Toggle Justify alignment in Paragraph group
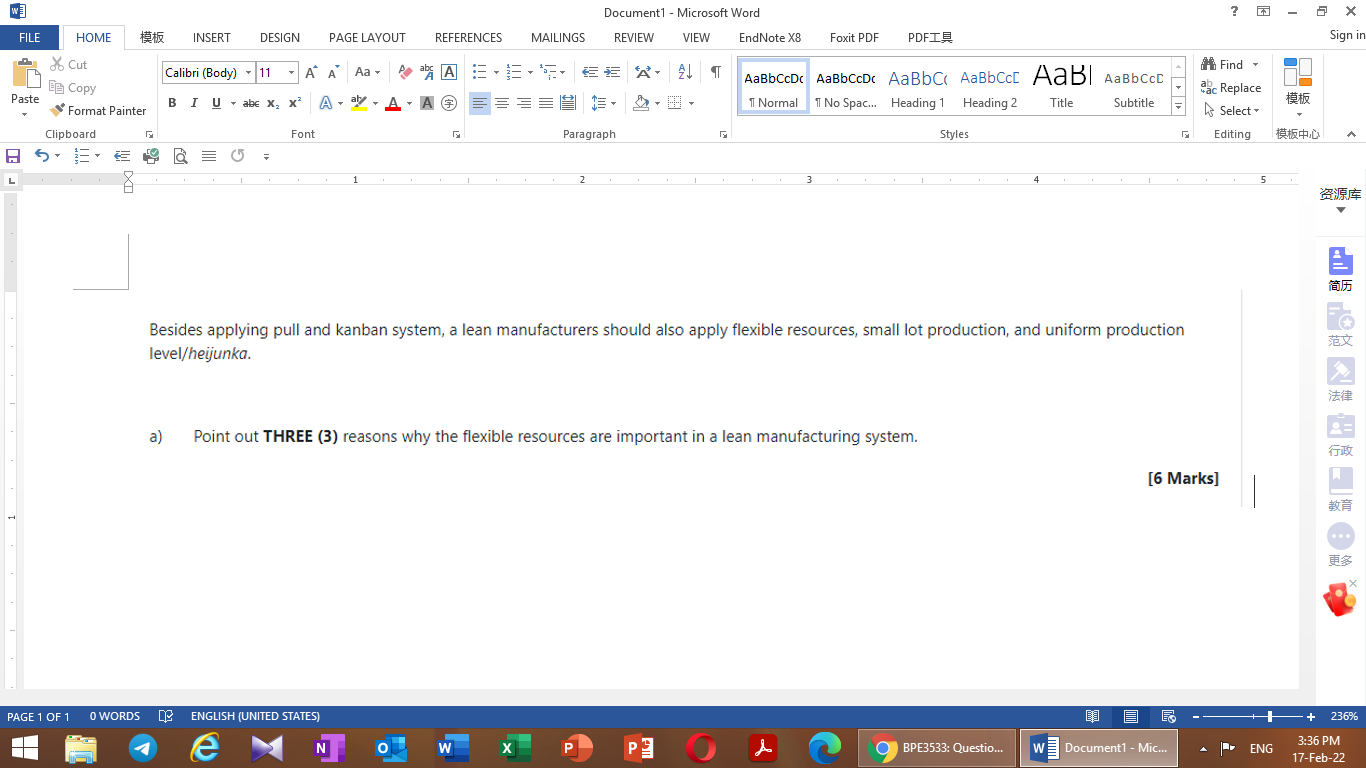This screenshot has height=768, width=1366. [545, 103]
